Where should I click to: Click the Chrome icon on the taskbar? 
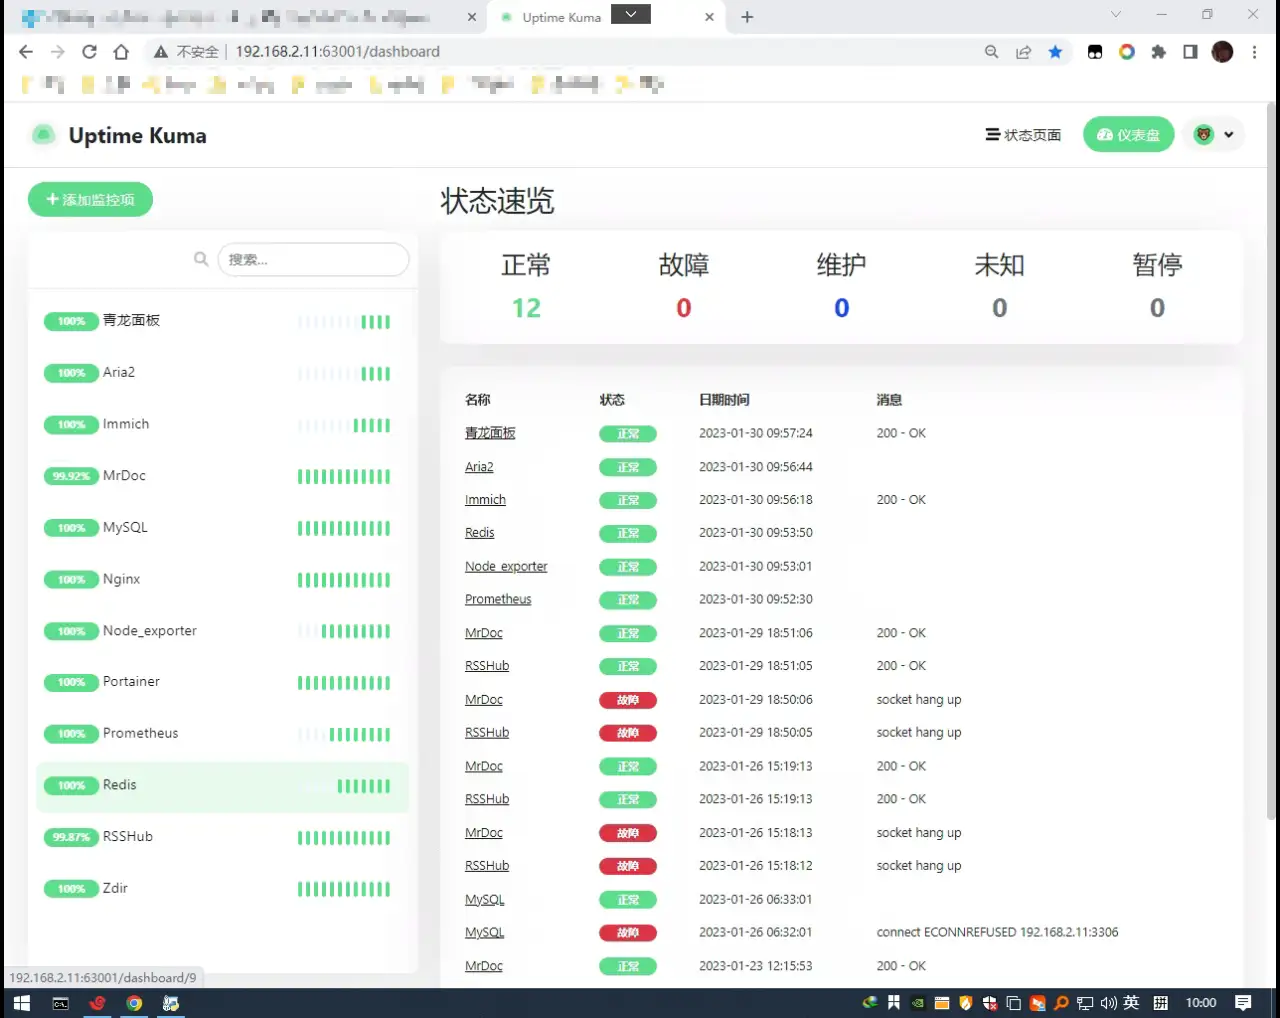coord(134,1003)
